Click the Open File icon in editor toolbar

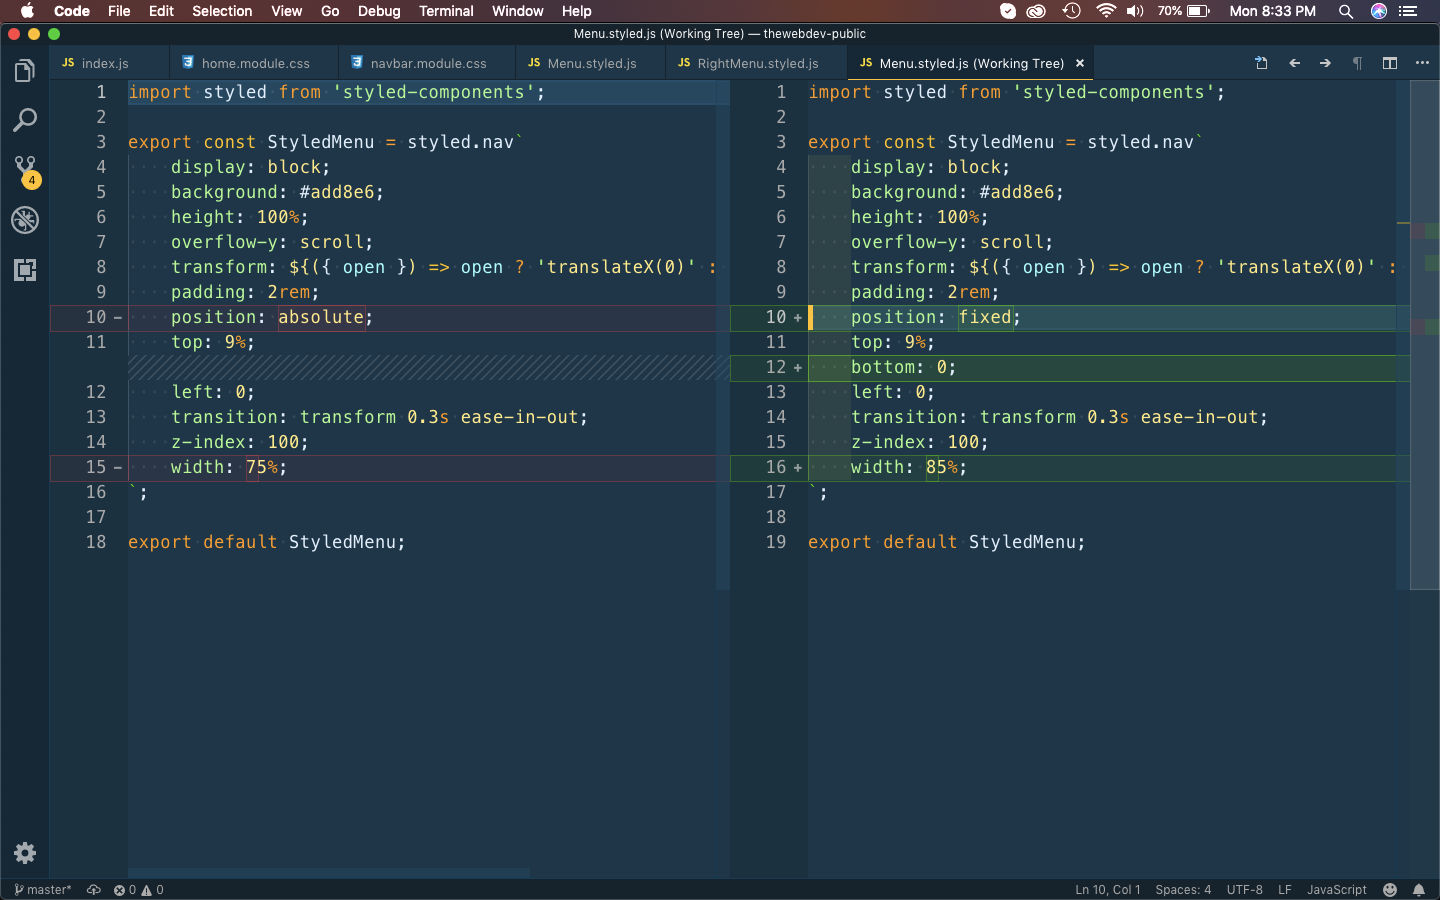tap(1262, 63)
